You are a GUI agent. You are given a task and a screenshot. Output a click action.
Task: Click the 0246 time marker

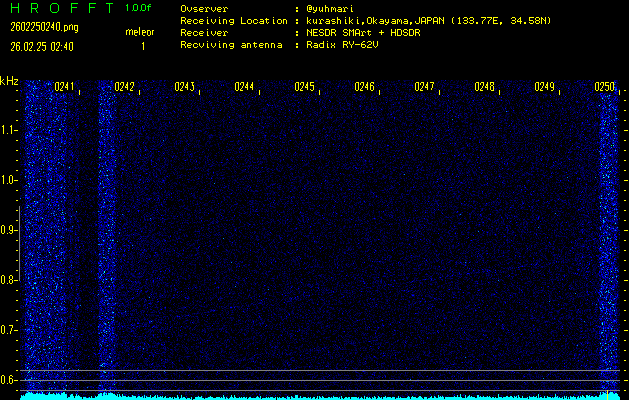pos(365,87)
